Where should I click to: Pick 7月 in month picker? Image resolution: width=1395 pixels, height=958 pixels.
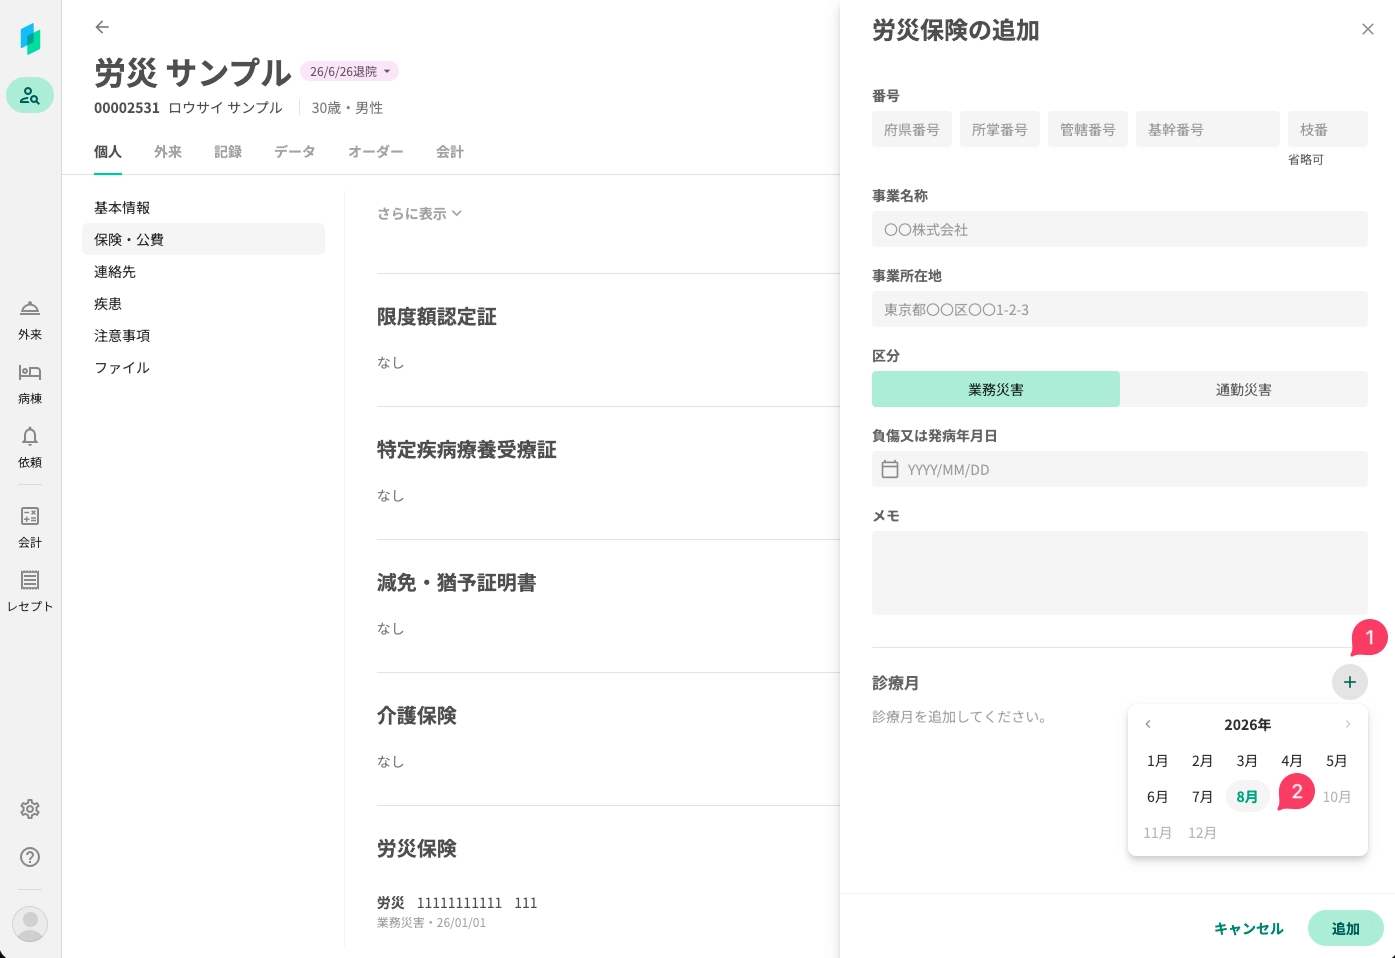(x=1203, y=796)
